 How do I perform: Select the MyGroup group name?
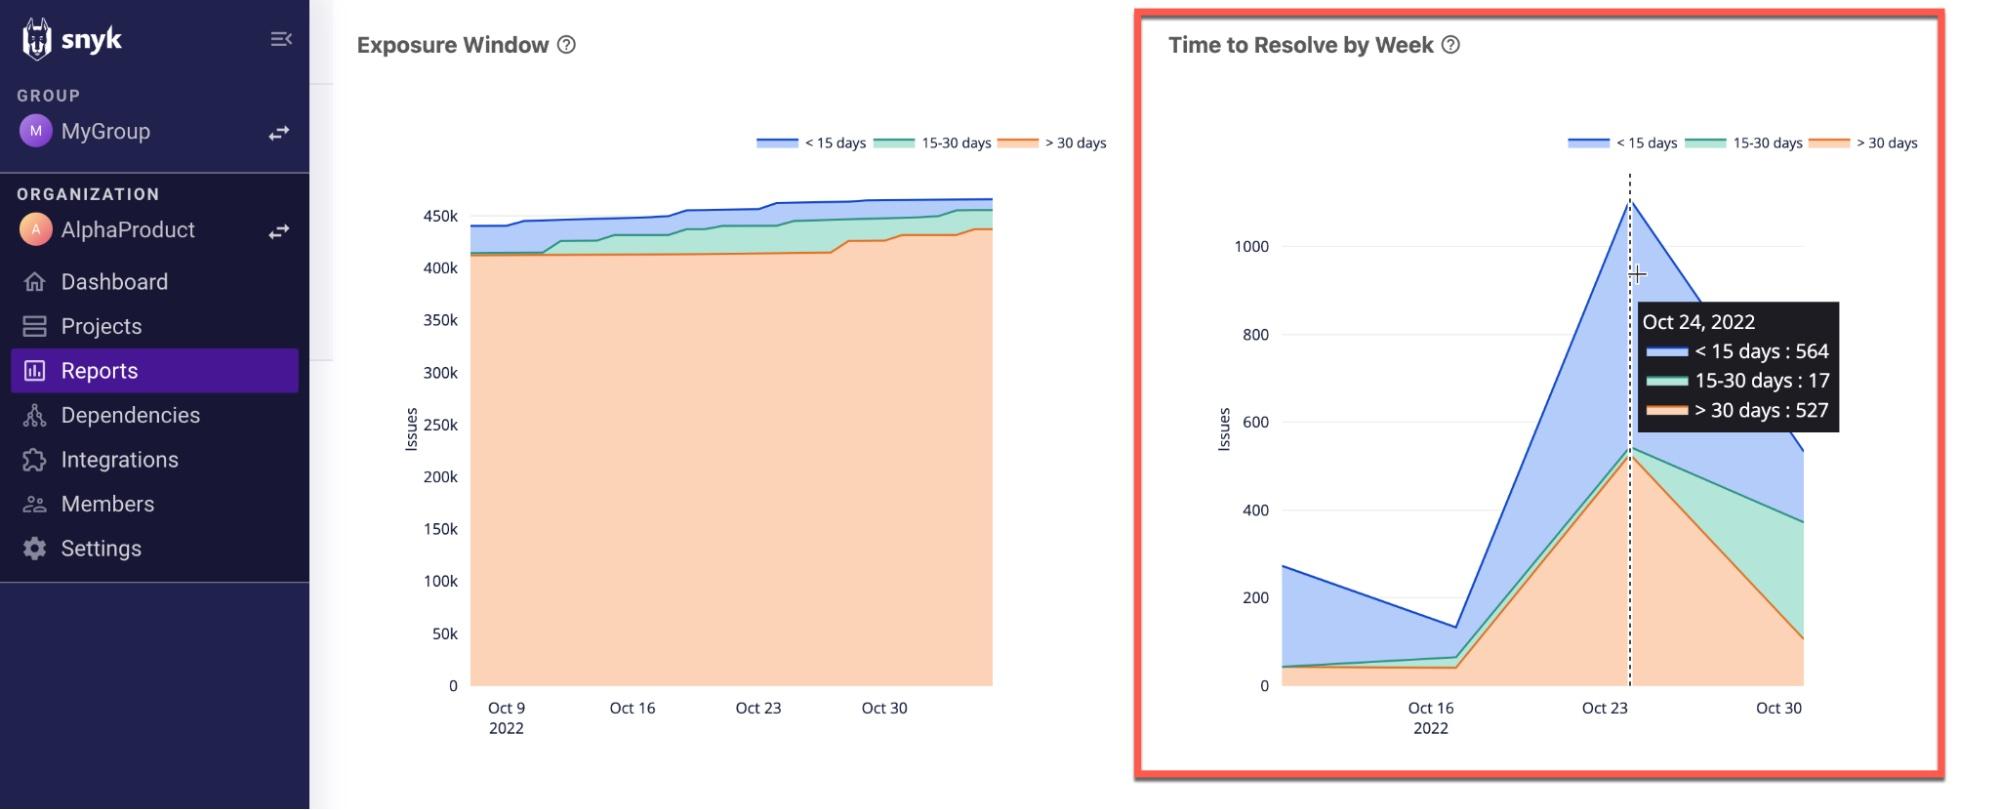coord(105,131)
